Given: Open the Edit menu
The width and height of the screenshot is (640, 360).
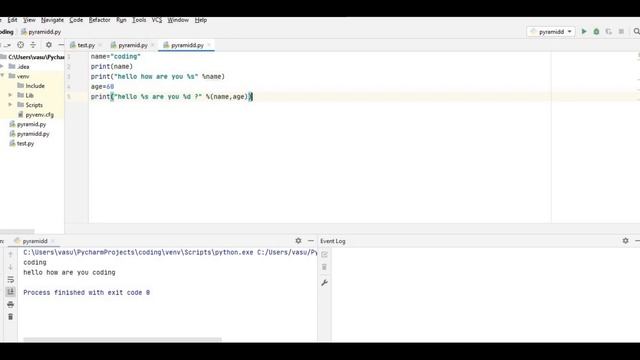Looking at the screenshot, I should [x=12, y=20].
